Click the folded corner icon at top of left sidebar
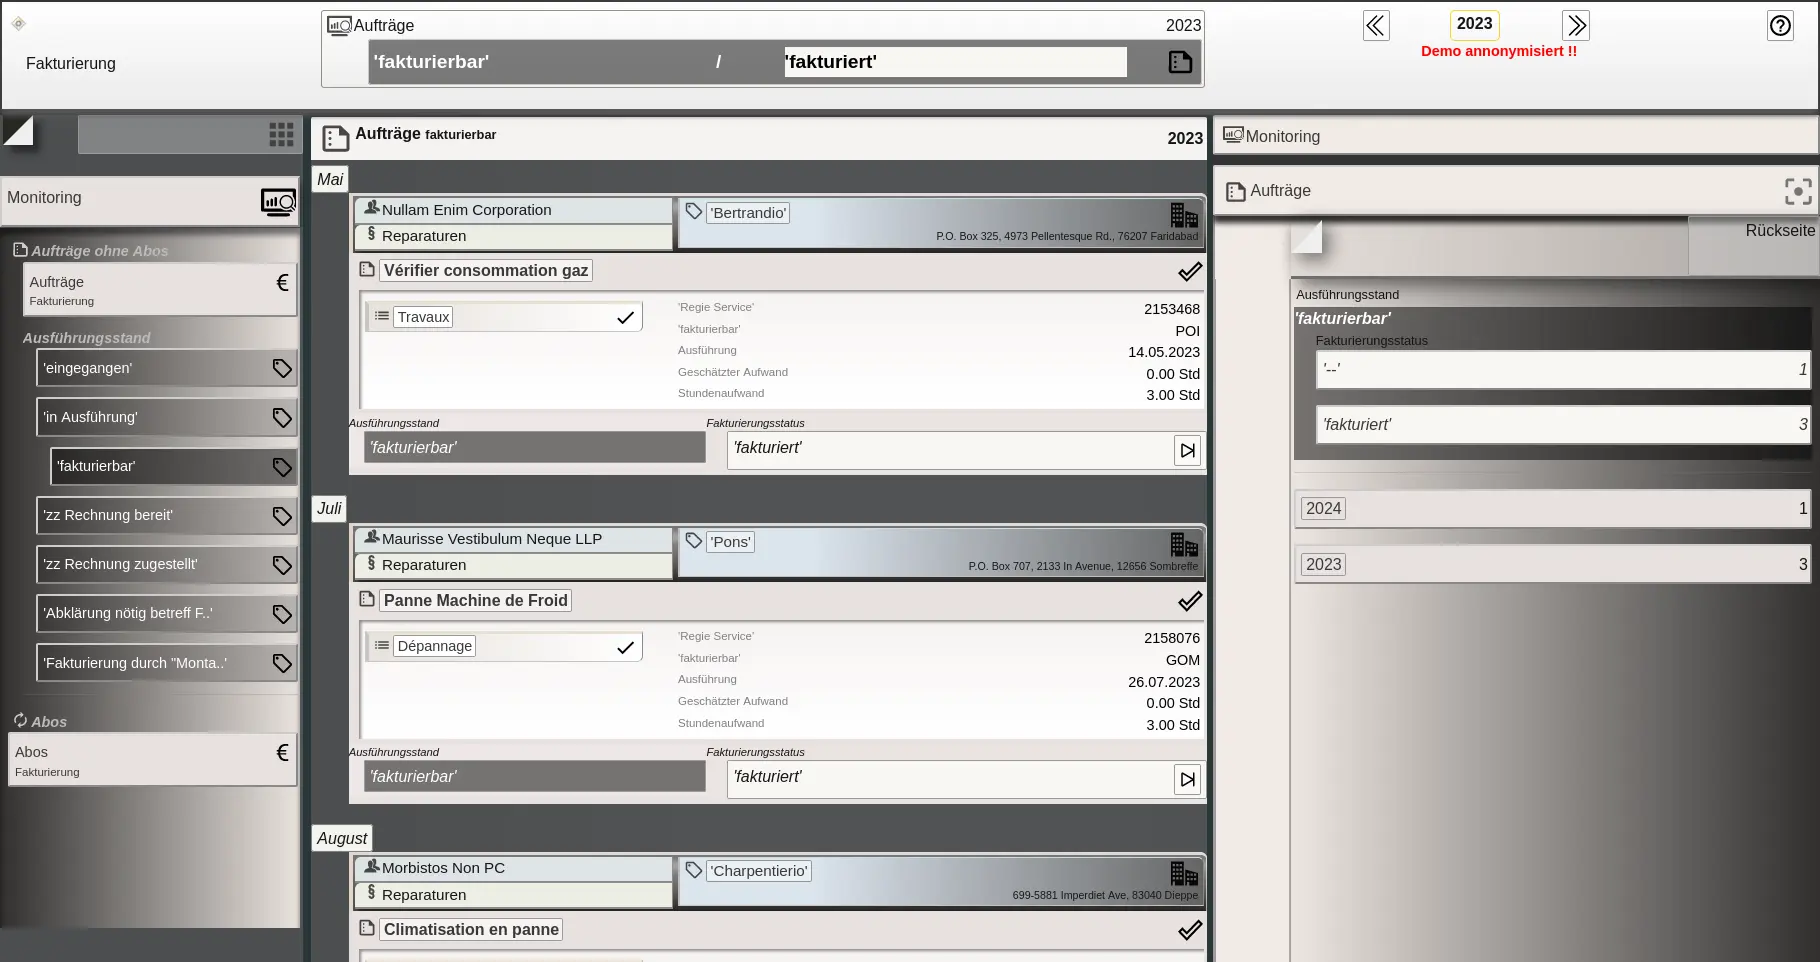The height and width of the screenshot is (962, 1820). (x=18, y=130)
